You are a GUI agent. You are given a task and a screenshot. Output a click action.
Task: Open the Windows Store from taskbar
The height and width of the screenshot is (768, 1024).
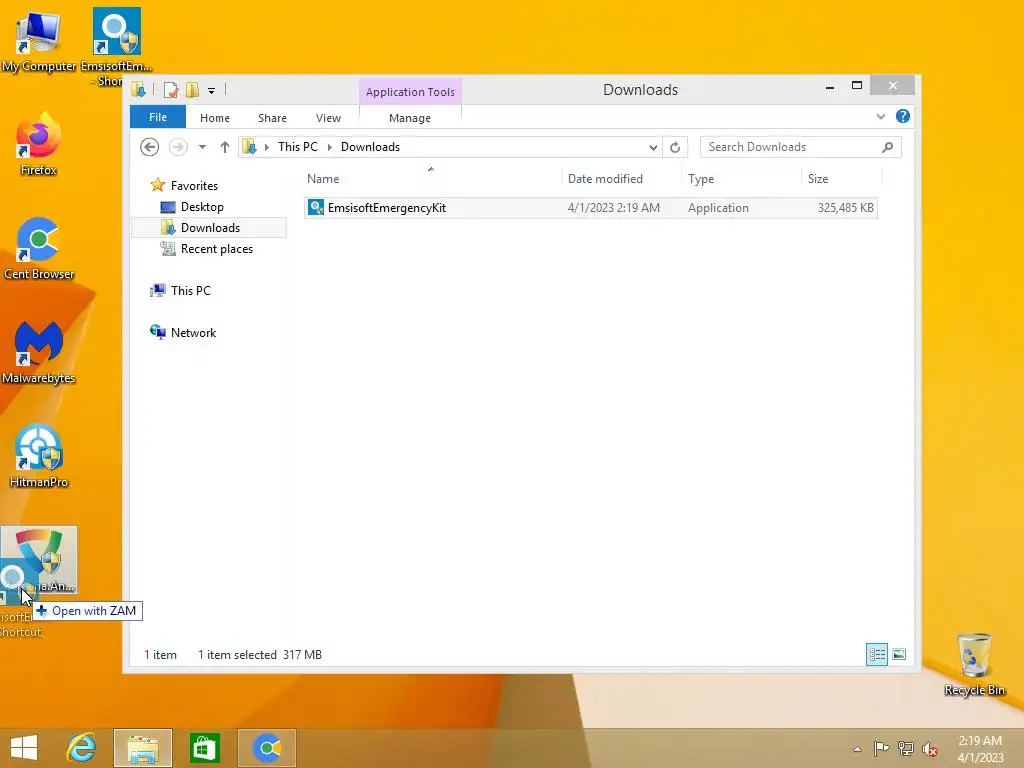204,748
